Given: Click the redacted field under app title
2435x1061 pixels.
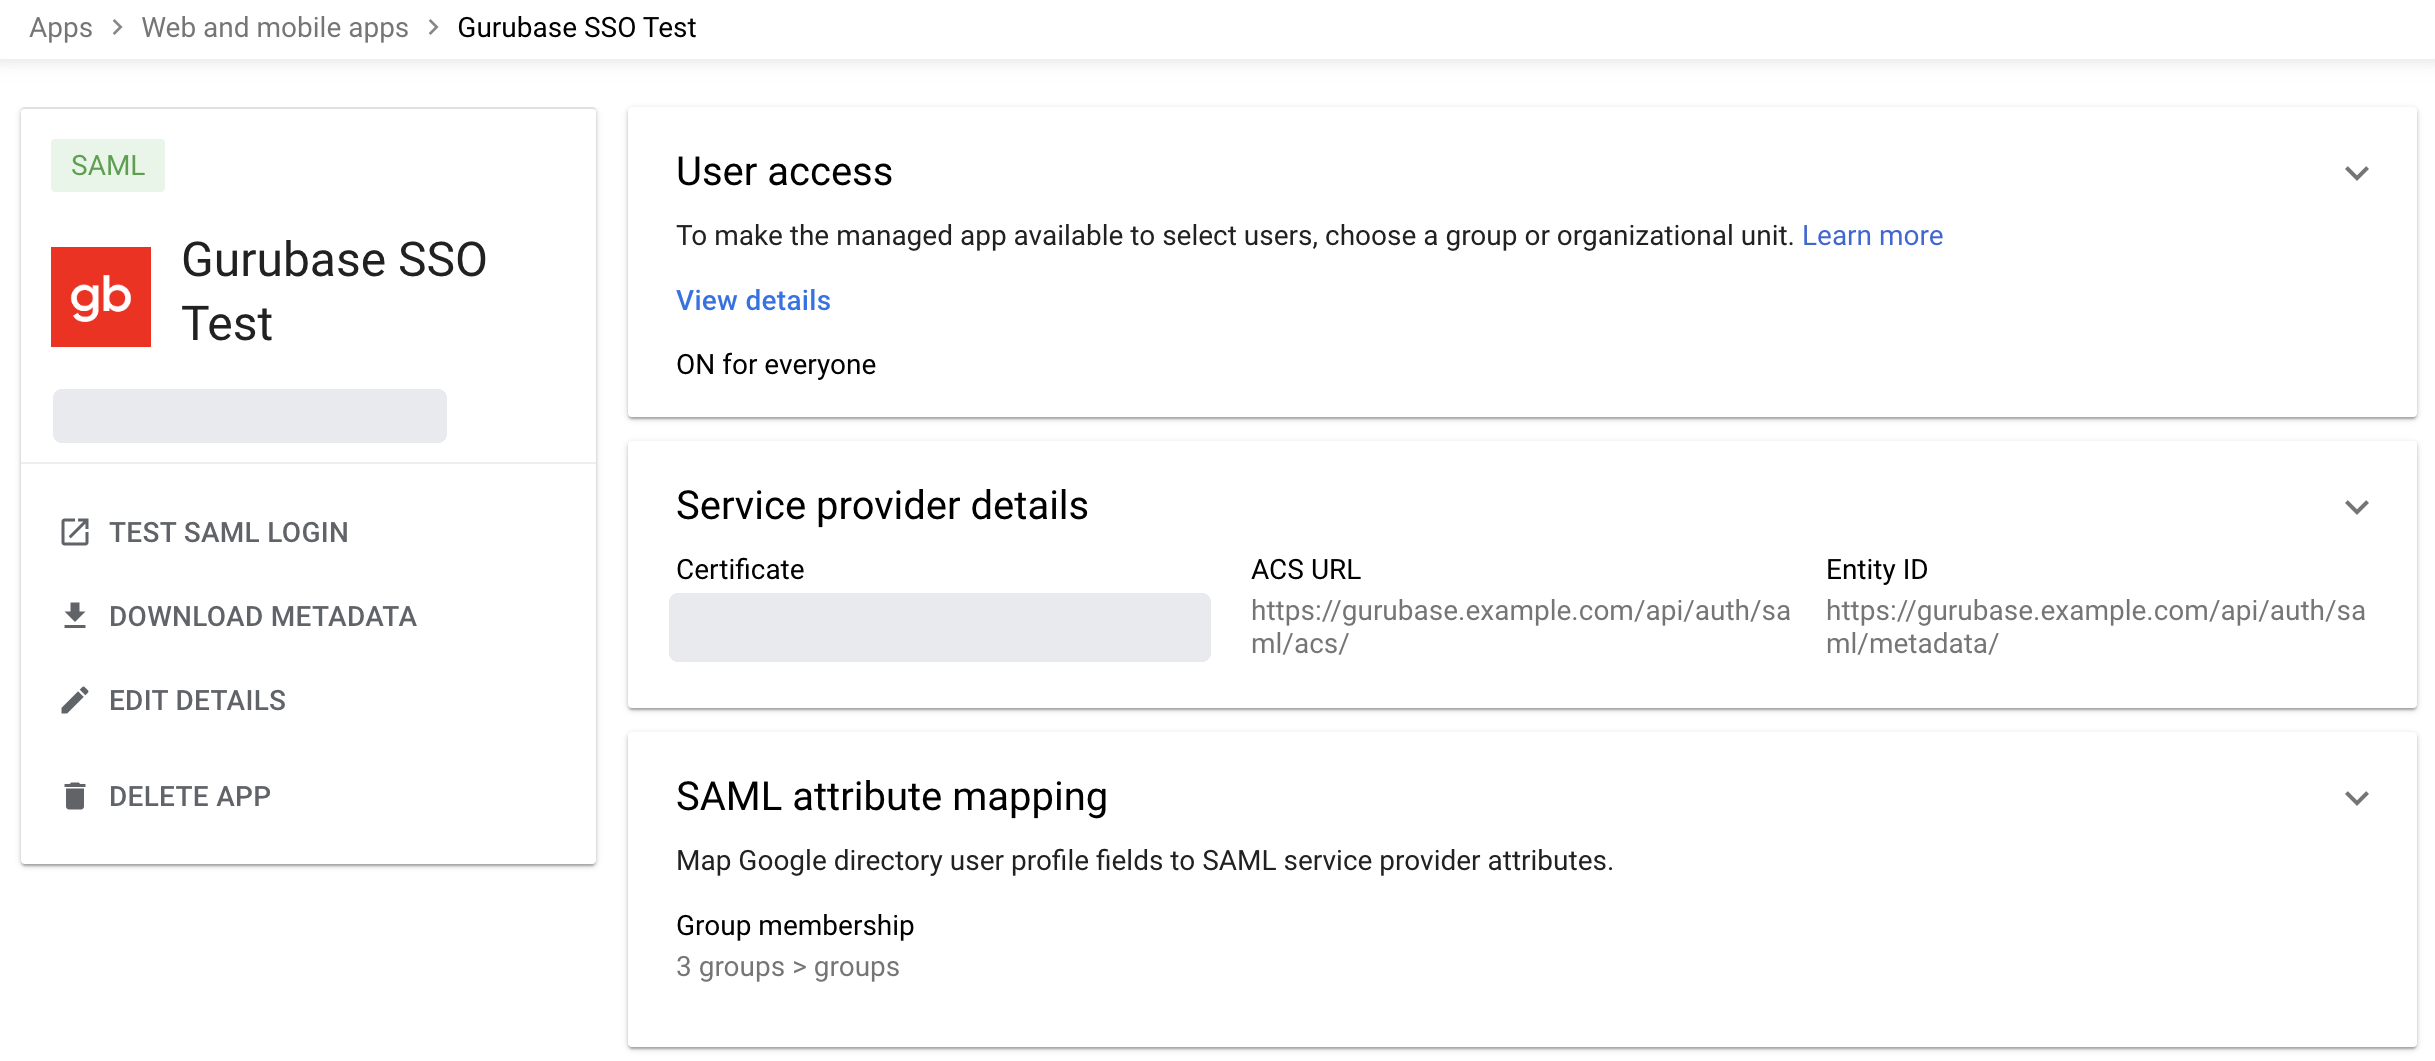Looking at the screenshot, I should [x=250, y=416].
